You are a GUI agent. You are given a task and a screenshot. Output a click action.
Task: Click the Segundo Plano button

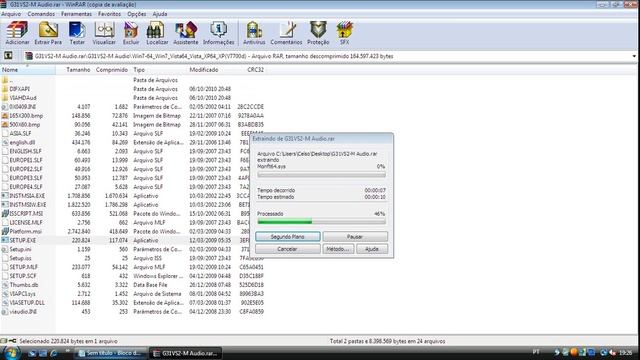pyautogui.click(x=288, y=237)
